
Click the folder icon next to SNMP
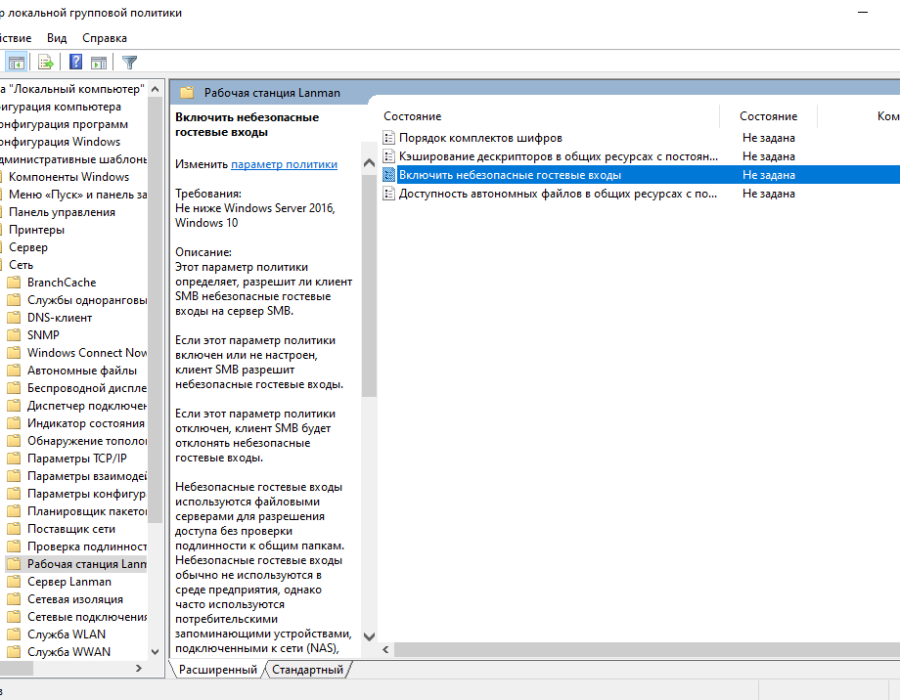pyautogui.click(x=14, y=335)
